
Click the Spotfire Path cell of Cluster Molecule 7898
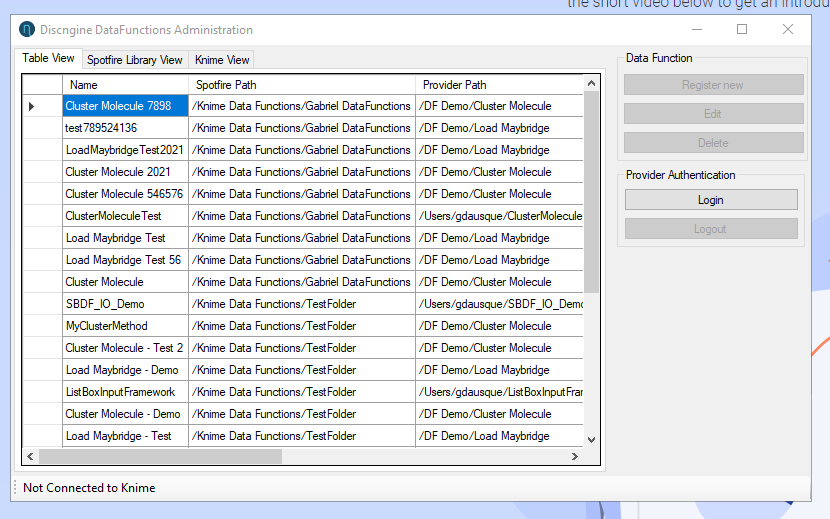302,106
